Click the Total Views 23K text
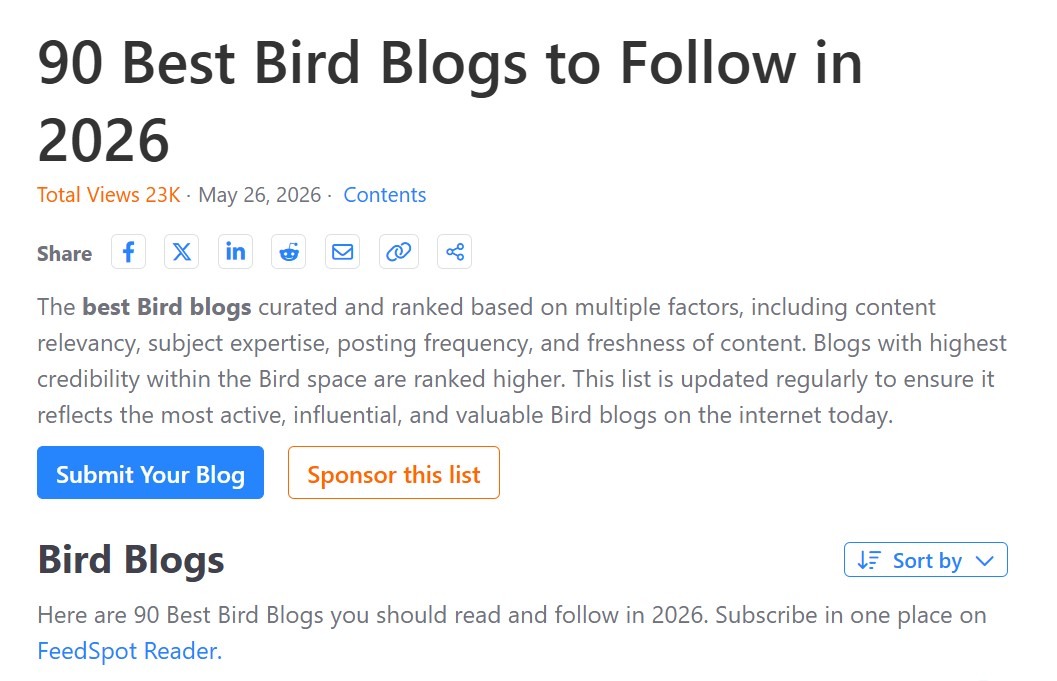Viewport: 1057px width, 681px height. click(x=109, y=195)
